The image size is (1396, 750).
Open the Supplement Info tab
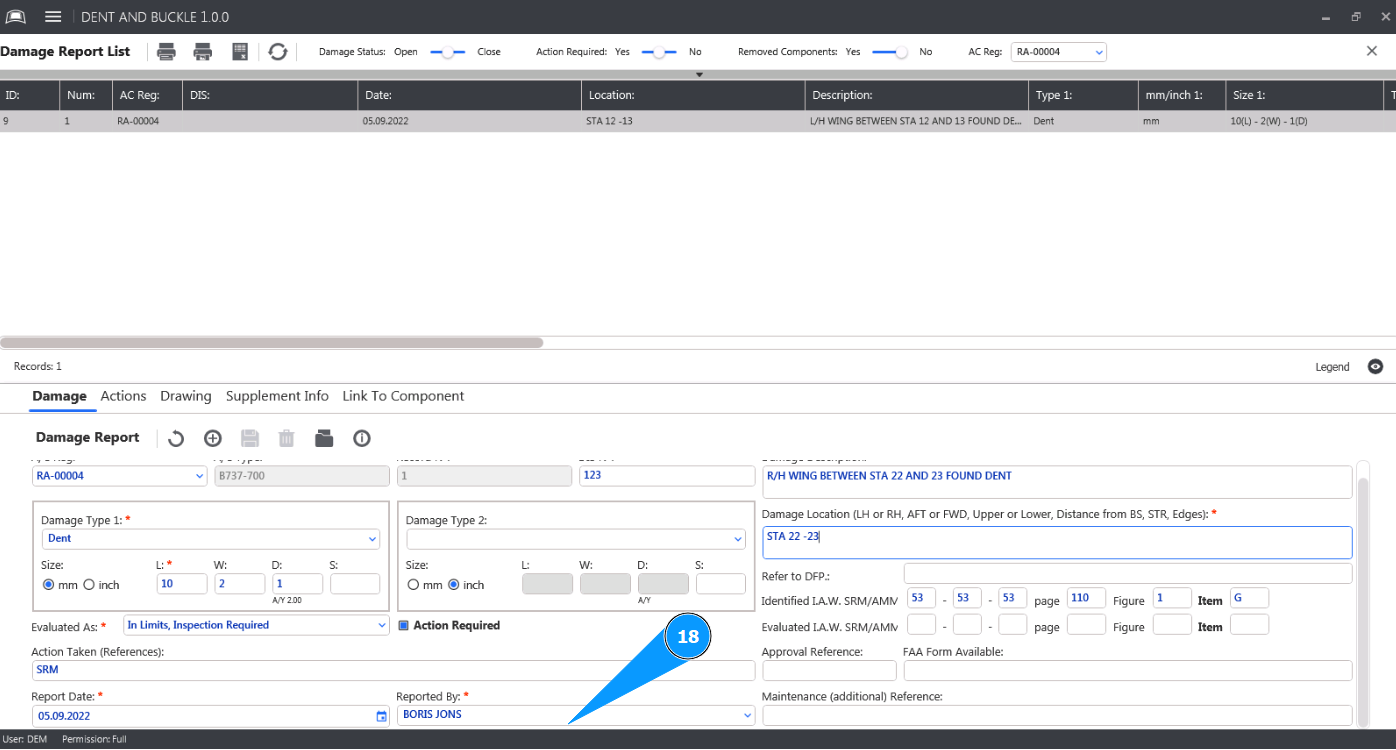tap(277, 396)
